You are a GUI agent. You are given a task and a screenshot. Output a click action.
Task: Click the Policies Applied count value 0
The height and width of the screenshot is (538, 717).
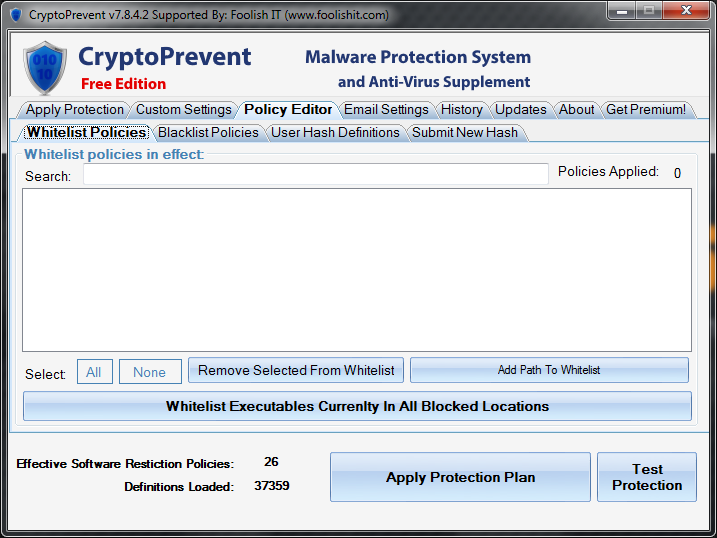tap(677, 173)
